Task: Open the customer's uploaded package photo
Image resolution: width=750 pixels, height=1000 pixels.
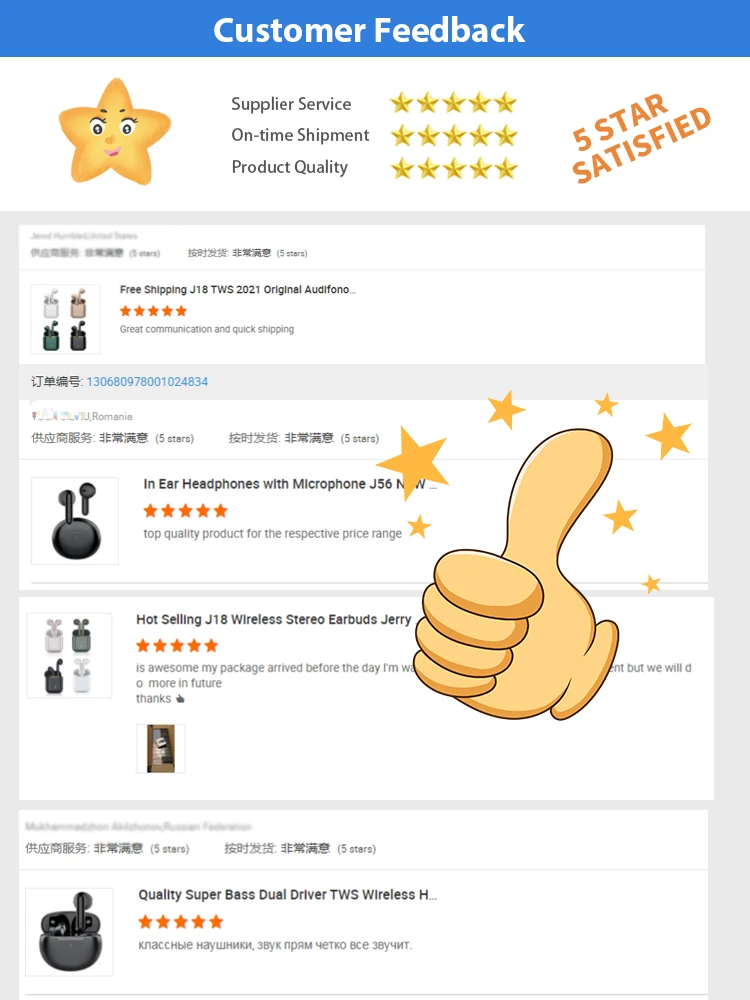Action: point(161,749)
